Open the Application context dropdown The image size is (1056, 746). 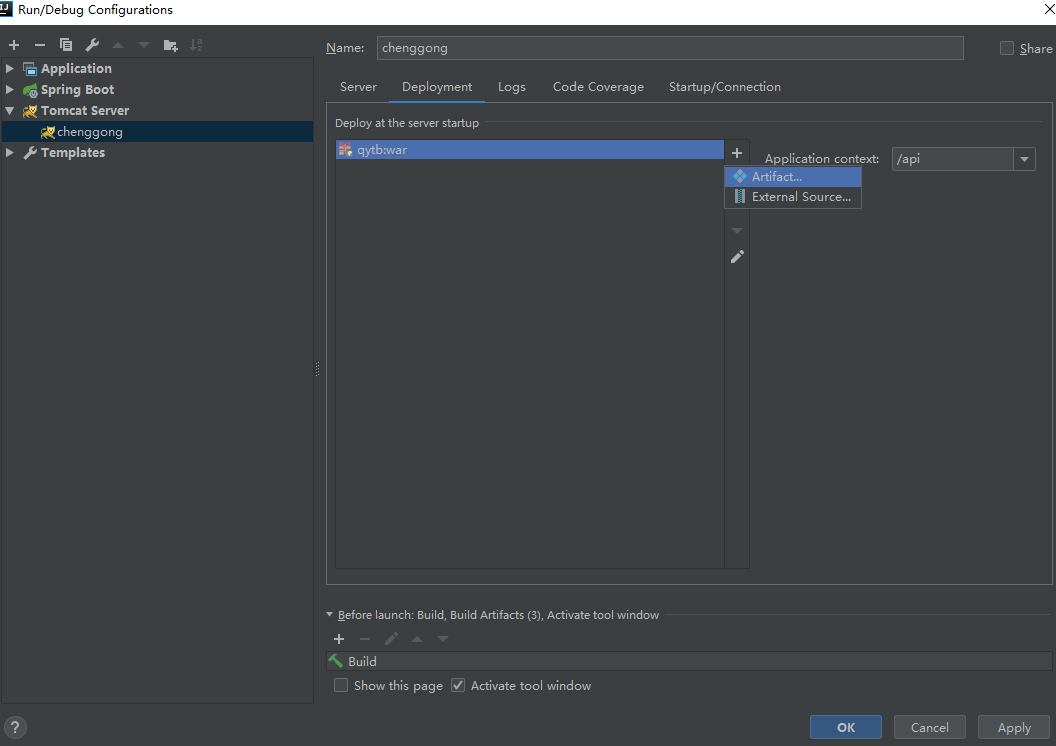click(1024, 158)
